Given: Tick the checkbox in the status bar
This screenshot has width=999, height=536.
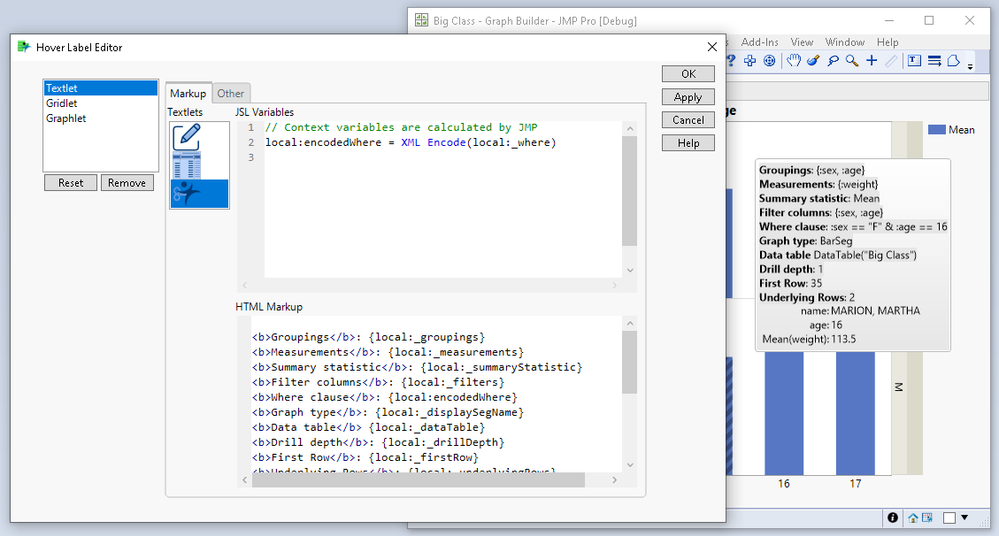Looking at the screenshot, I should point(950,518).
